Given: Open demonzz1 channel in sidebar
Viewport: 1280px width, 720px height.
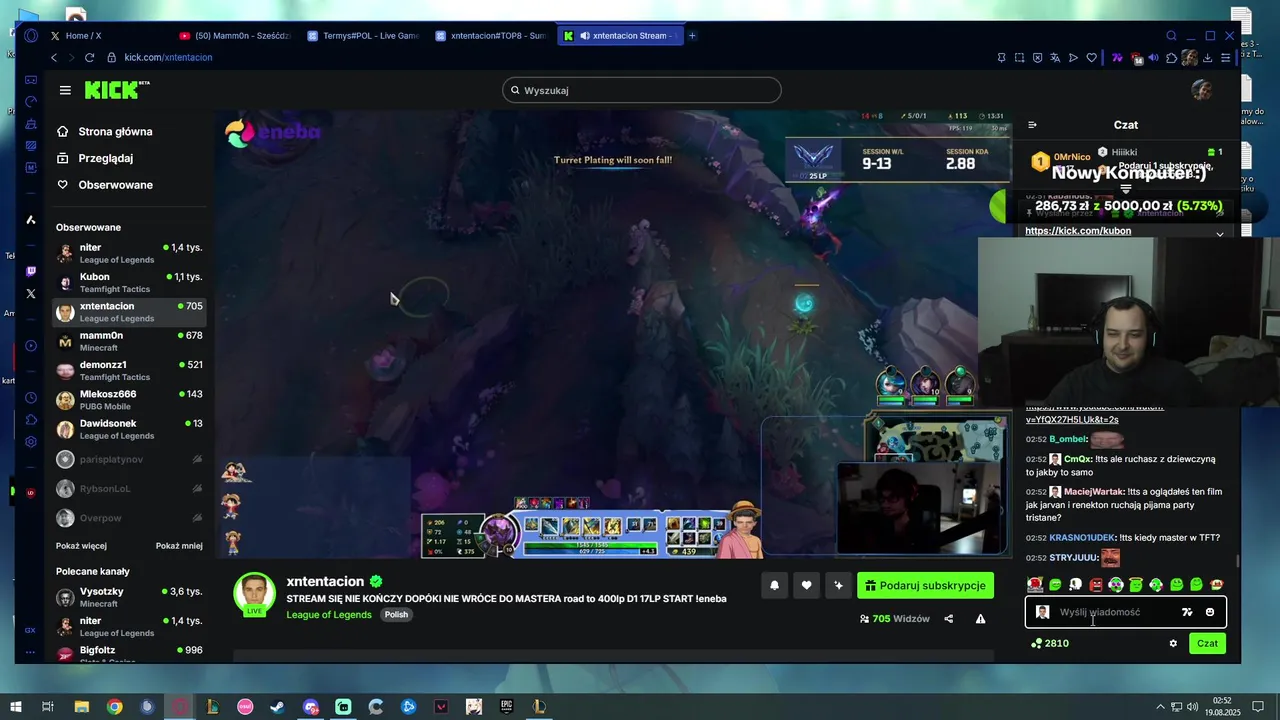Looking at the screenshot, I should (x=129, y=371).
